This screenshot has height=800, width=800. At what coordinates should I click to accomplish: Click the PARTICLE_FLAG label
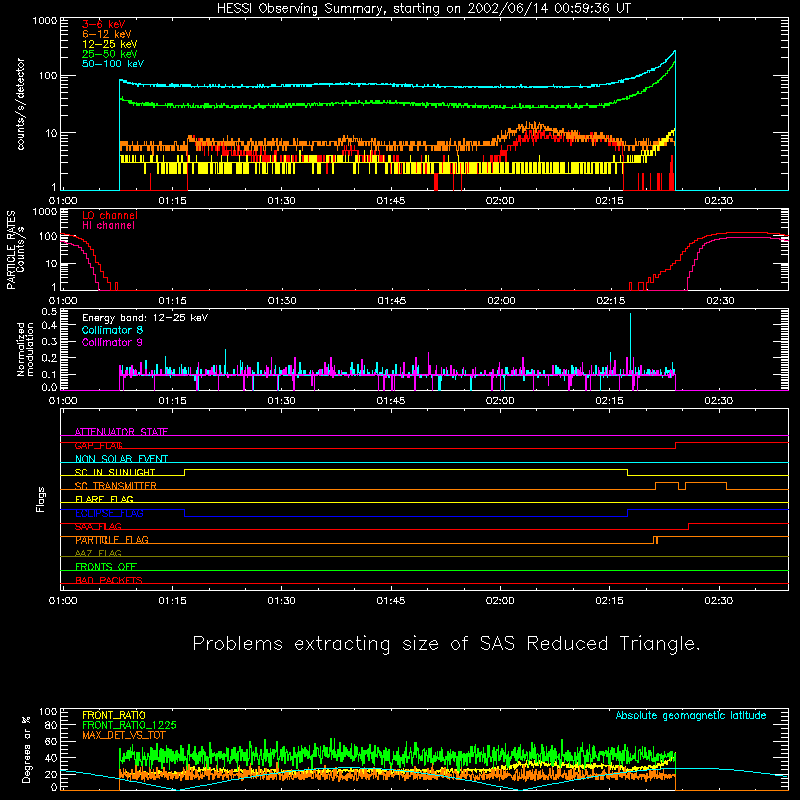point(112,539)
